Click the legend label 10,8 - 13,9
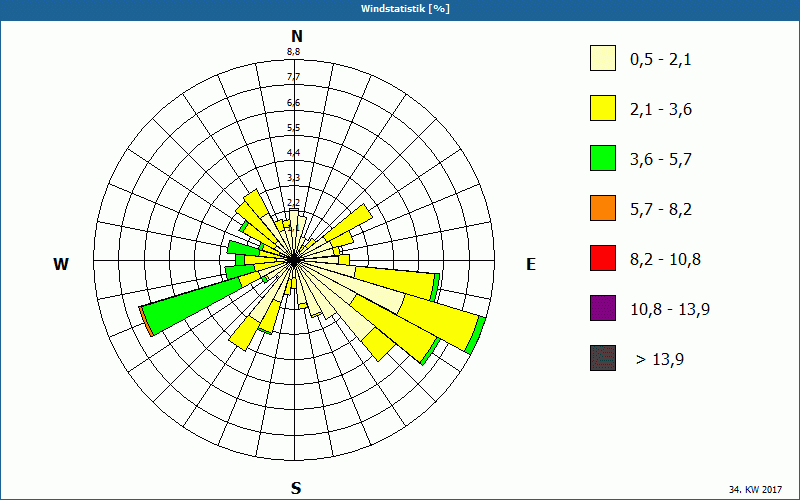The image size is (800, 500). click(x=670, y=310)
